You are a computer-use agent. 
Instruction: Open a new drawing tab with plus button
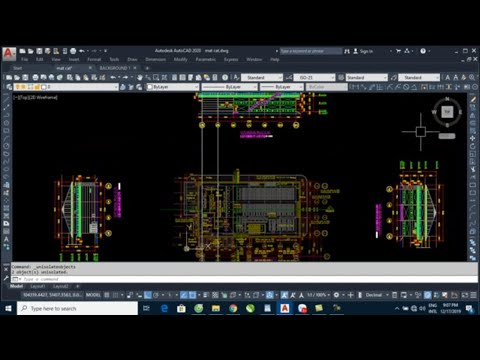click(x=147, y=68)
